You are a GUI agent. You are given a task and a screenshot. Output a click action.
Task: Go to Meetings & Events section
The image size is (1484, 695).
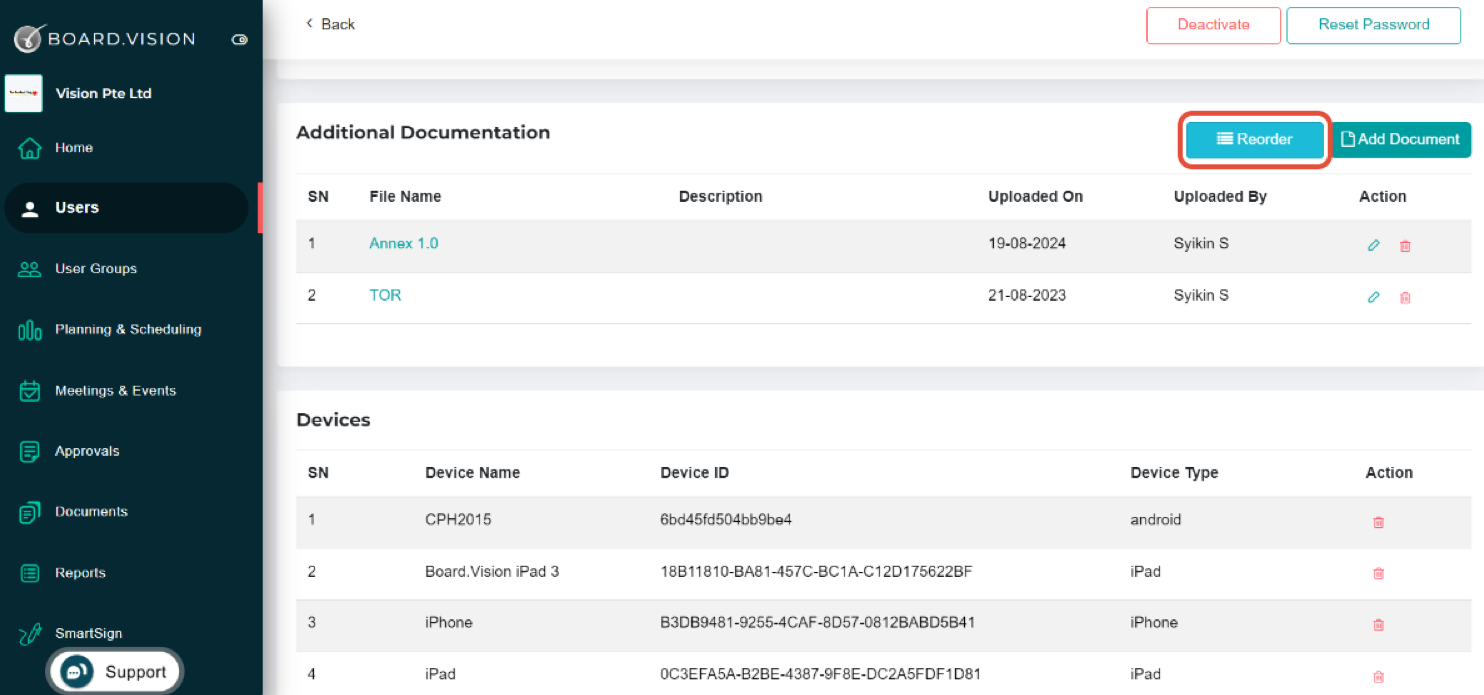coord(115,391)
